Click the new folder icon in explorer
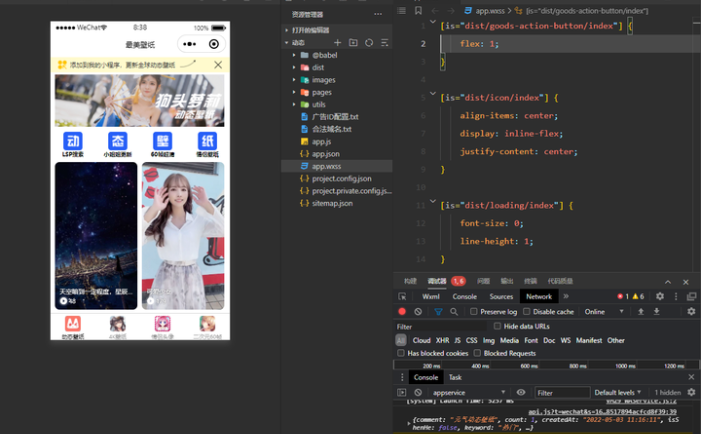 click(x=353, y=43)
